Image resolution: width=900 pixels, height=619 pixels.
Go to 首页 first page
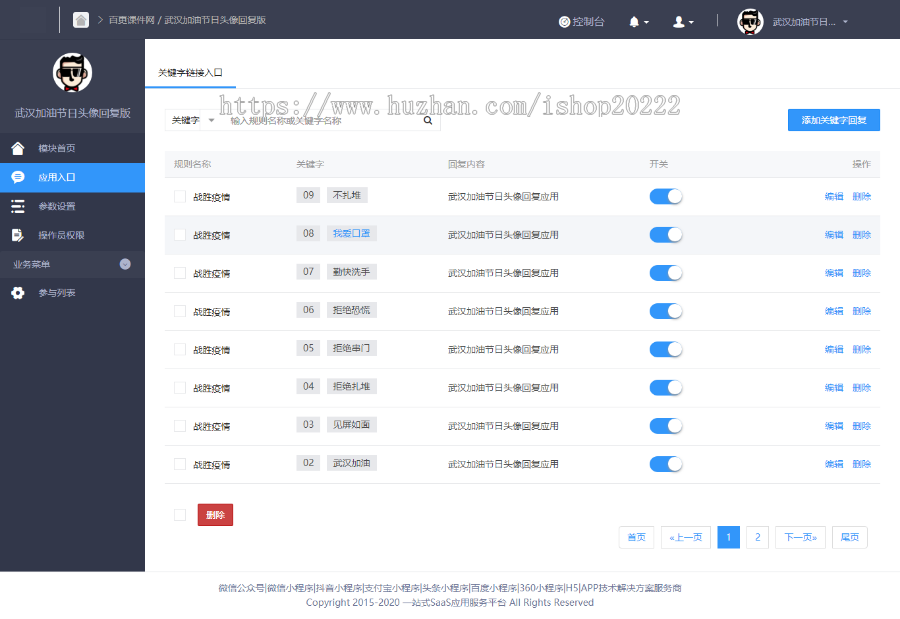point(637,537)
